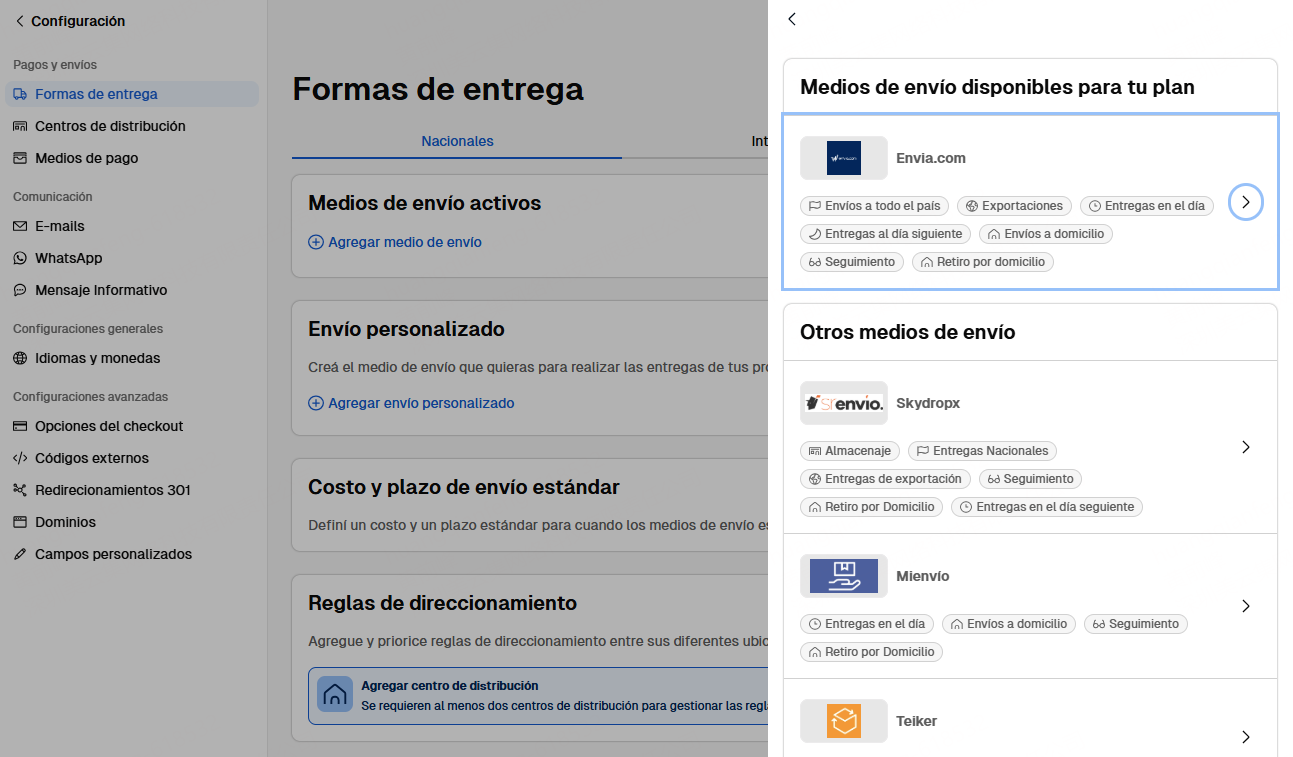Viewport: 1293px width, 757px height.
Task: Click the Exportaciones tag under Envia.com
Action: pos(1014,206)
